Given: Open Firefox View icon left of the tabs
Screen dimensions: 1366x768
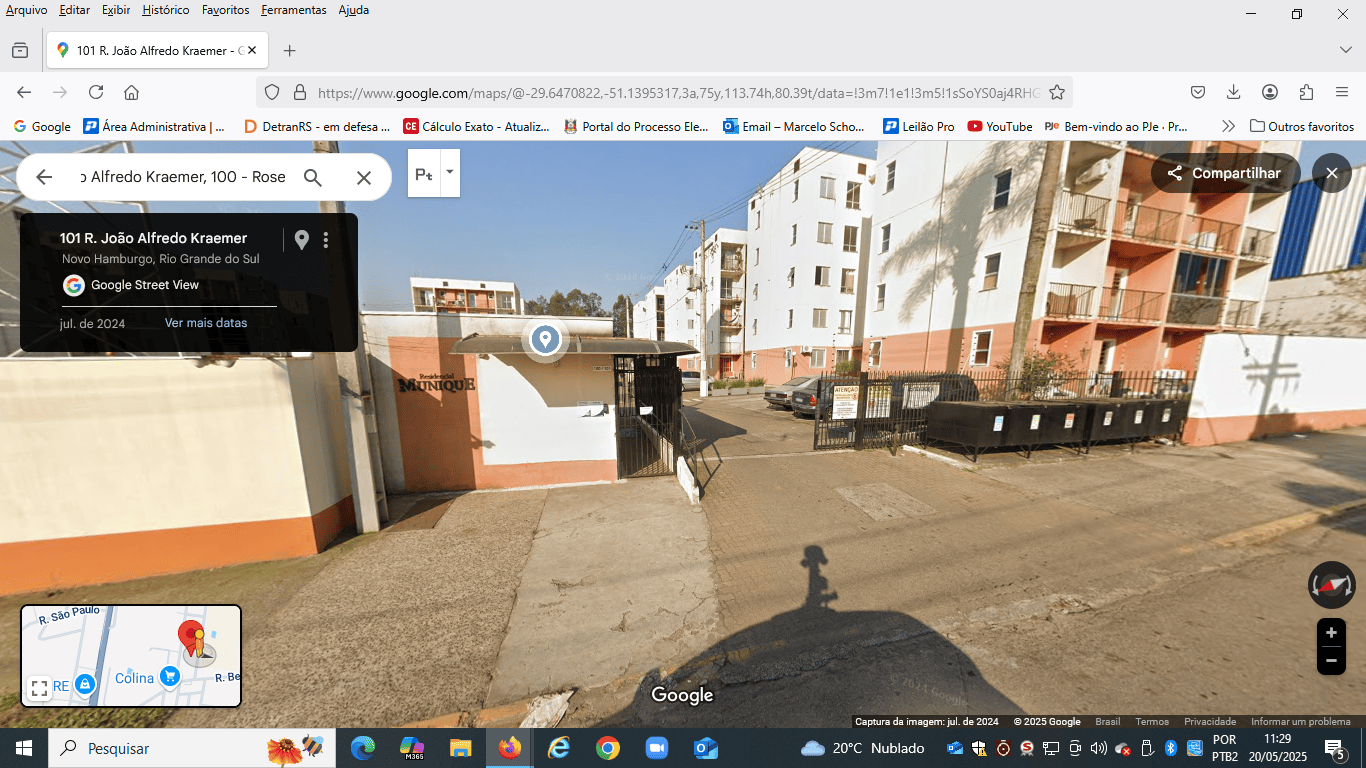Looking at the screenshot, I should (20, 50).
